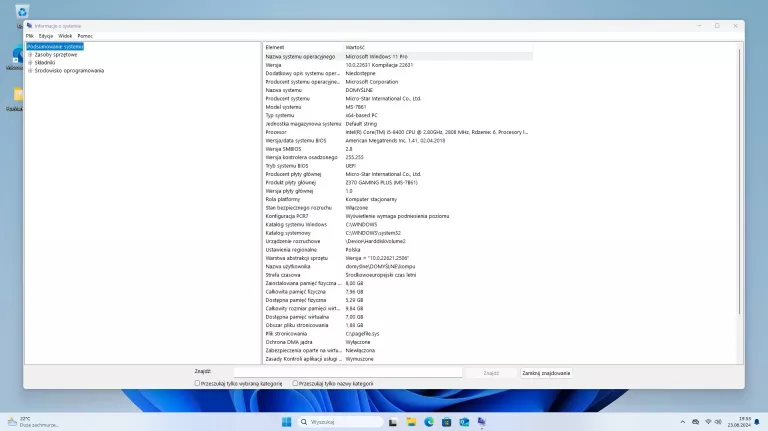Open the Pomoc menu
Screen dimensions: 768x431
[x=85, y=36]
